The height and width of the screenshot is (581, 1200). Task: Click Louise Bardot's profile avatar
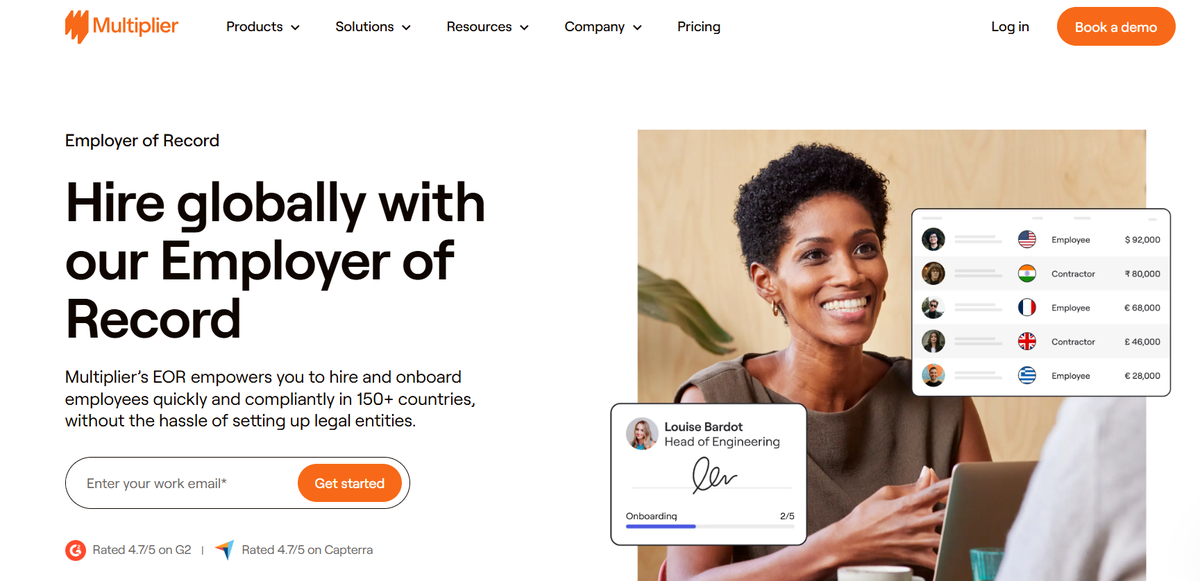(x=641, y=434)
